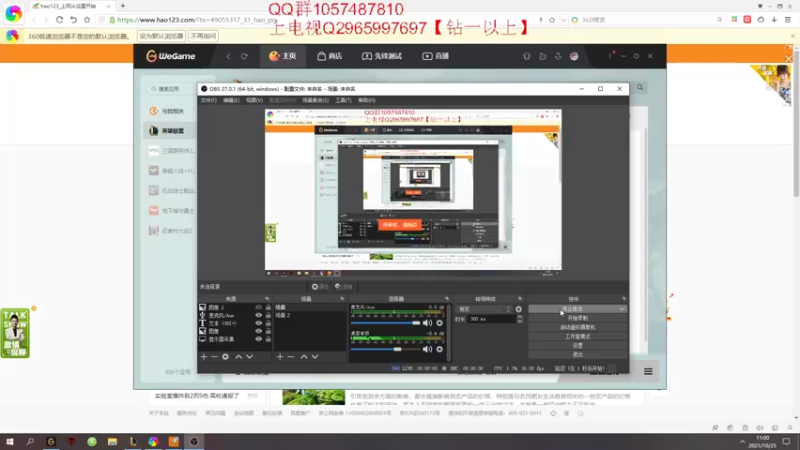
Task: Click duration stepper arrows
Action: pyautogui.click(x=519, y=319)
